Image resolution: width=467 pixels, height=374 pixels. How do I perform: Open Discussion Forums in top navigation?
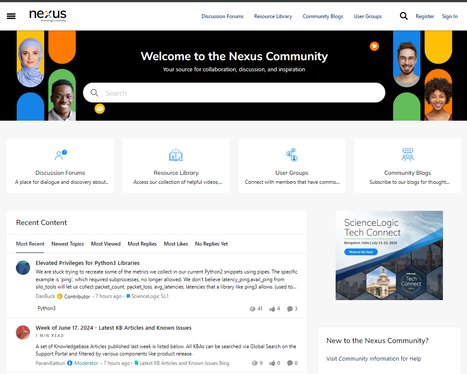222,16
